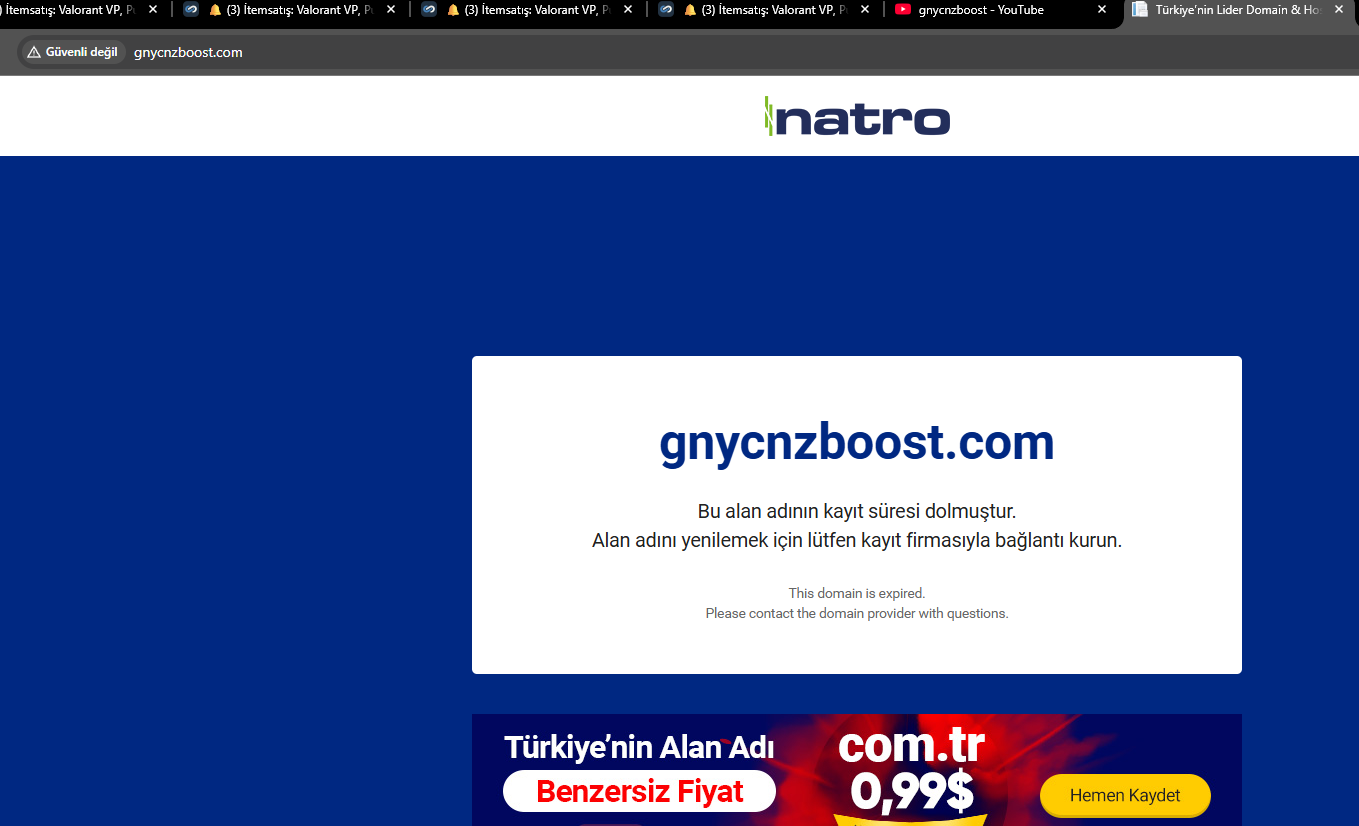Click the text 'Bu alan adının kayıt süresi dolmuştur.'
The width and height of the screenshot is (1359, 826).
857,511
